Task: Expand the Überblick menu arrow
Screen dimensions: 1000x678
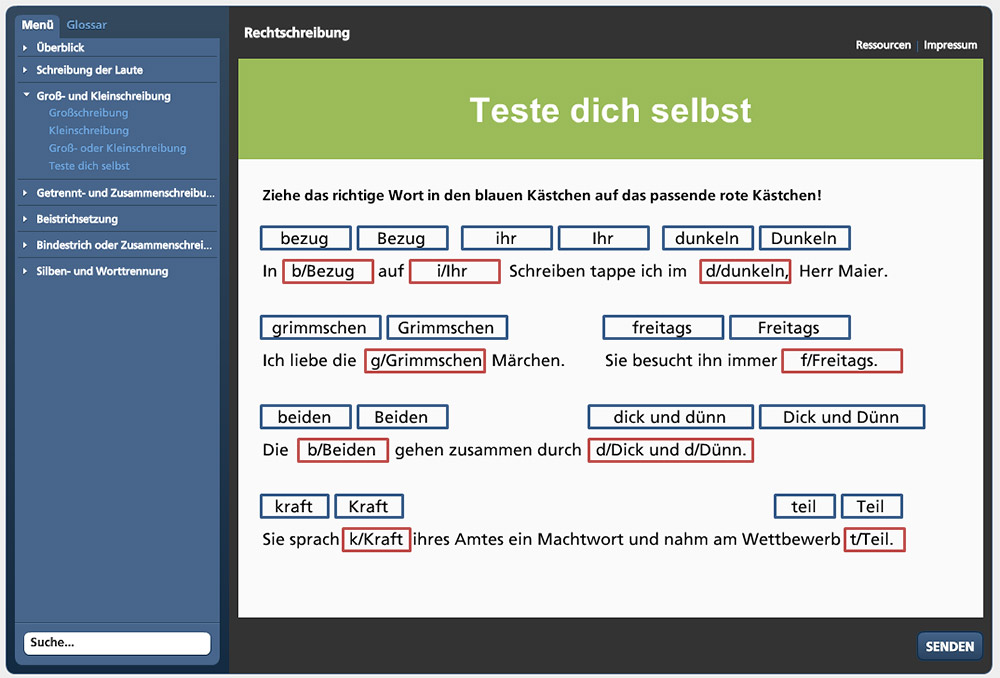Action: [x=25, y=48]
